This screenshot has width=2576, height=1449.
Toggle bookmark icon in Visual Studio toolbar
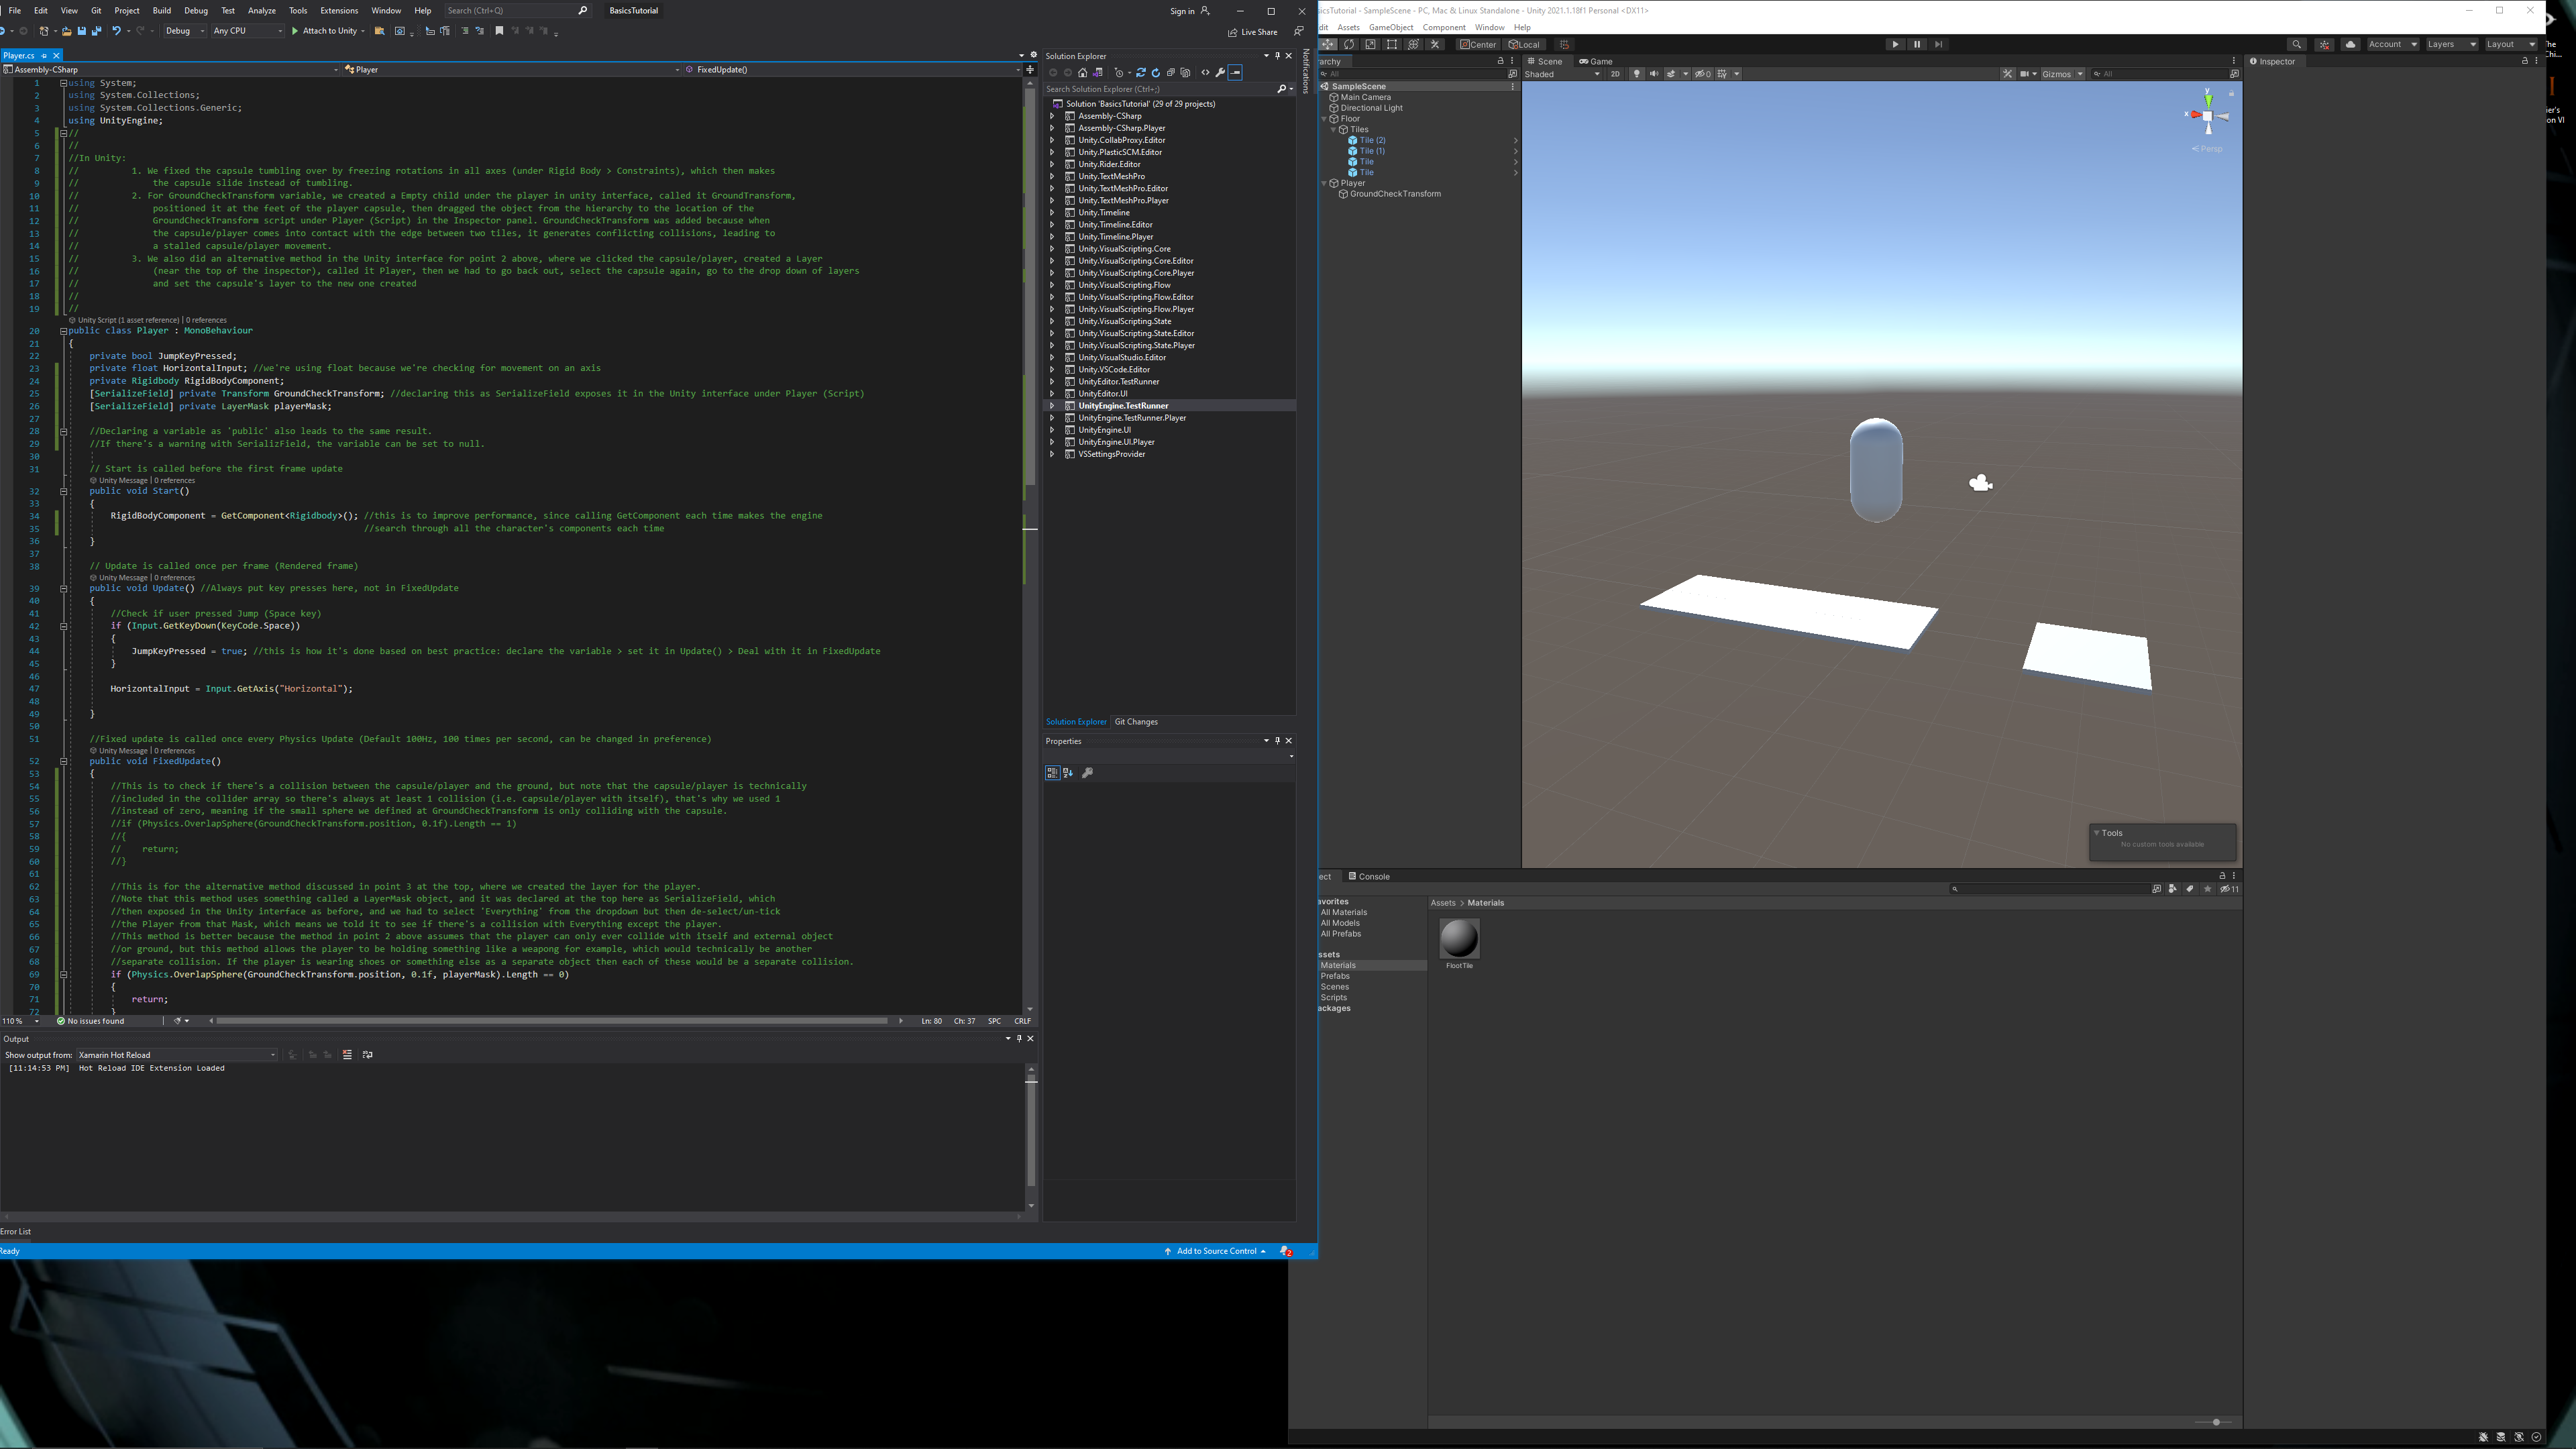click(x=499, y=31)
